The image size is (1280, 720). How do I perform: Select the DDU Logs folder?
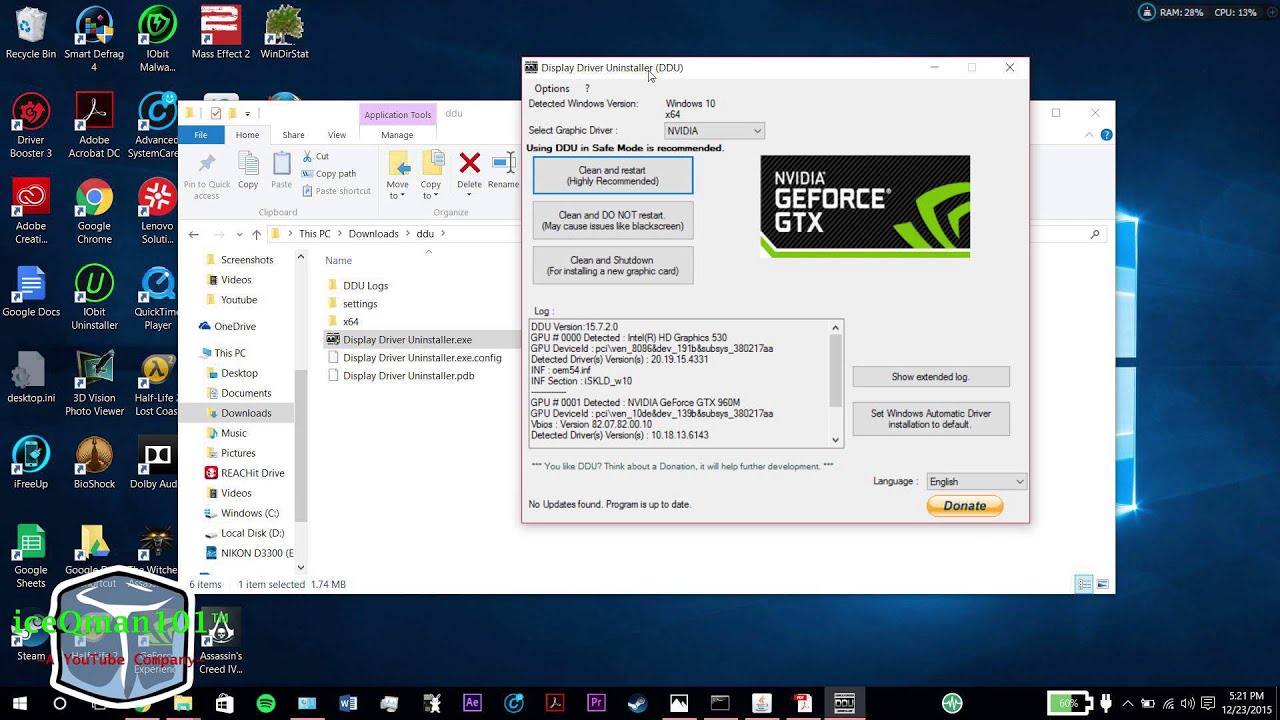(x=357, y=286)
